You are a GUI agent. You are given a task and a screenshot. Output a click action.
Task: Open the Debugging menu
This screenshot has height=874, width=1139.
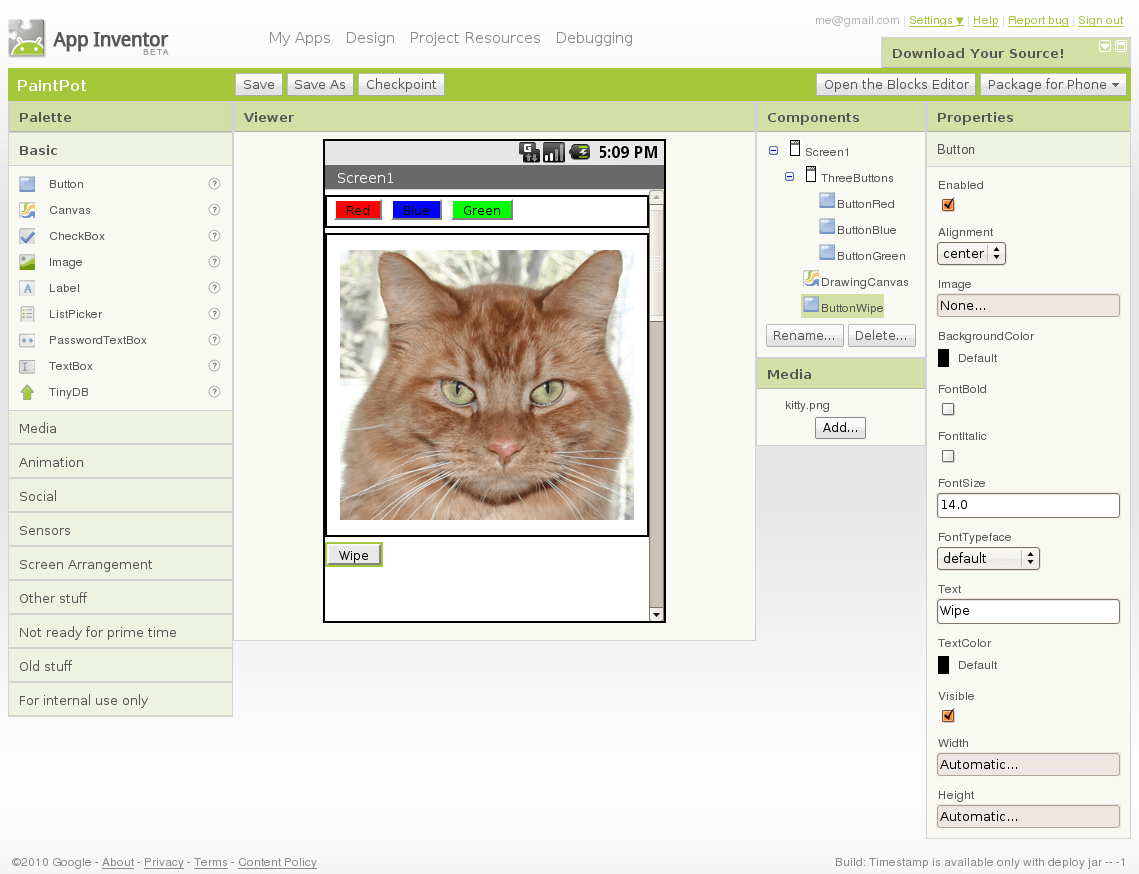[x=594, y=38]
